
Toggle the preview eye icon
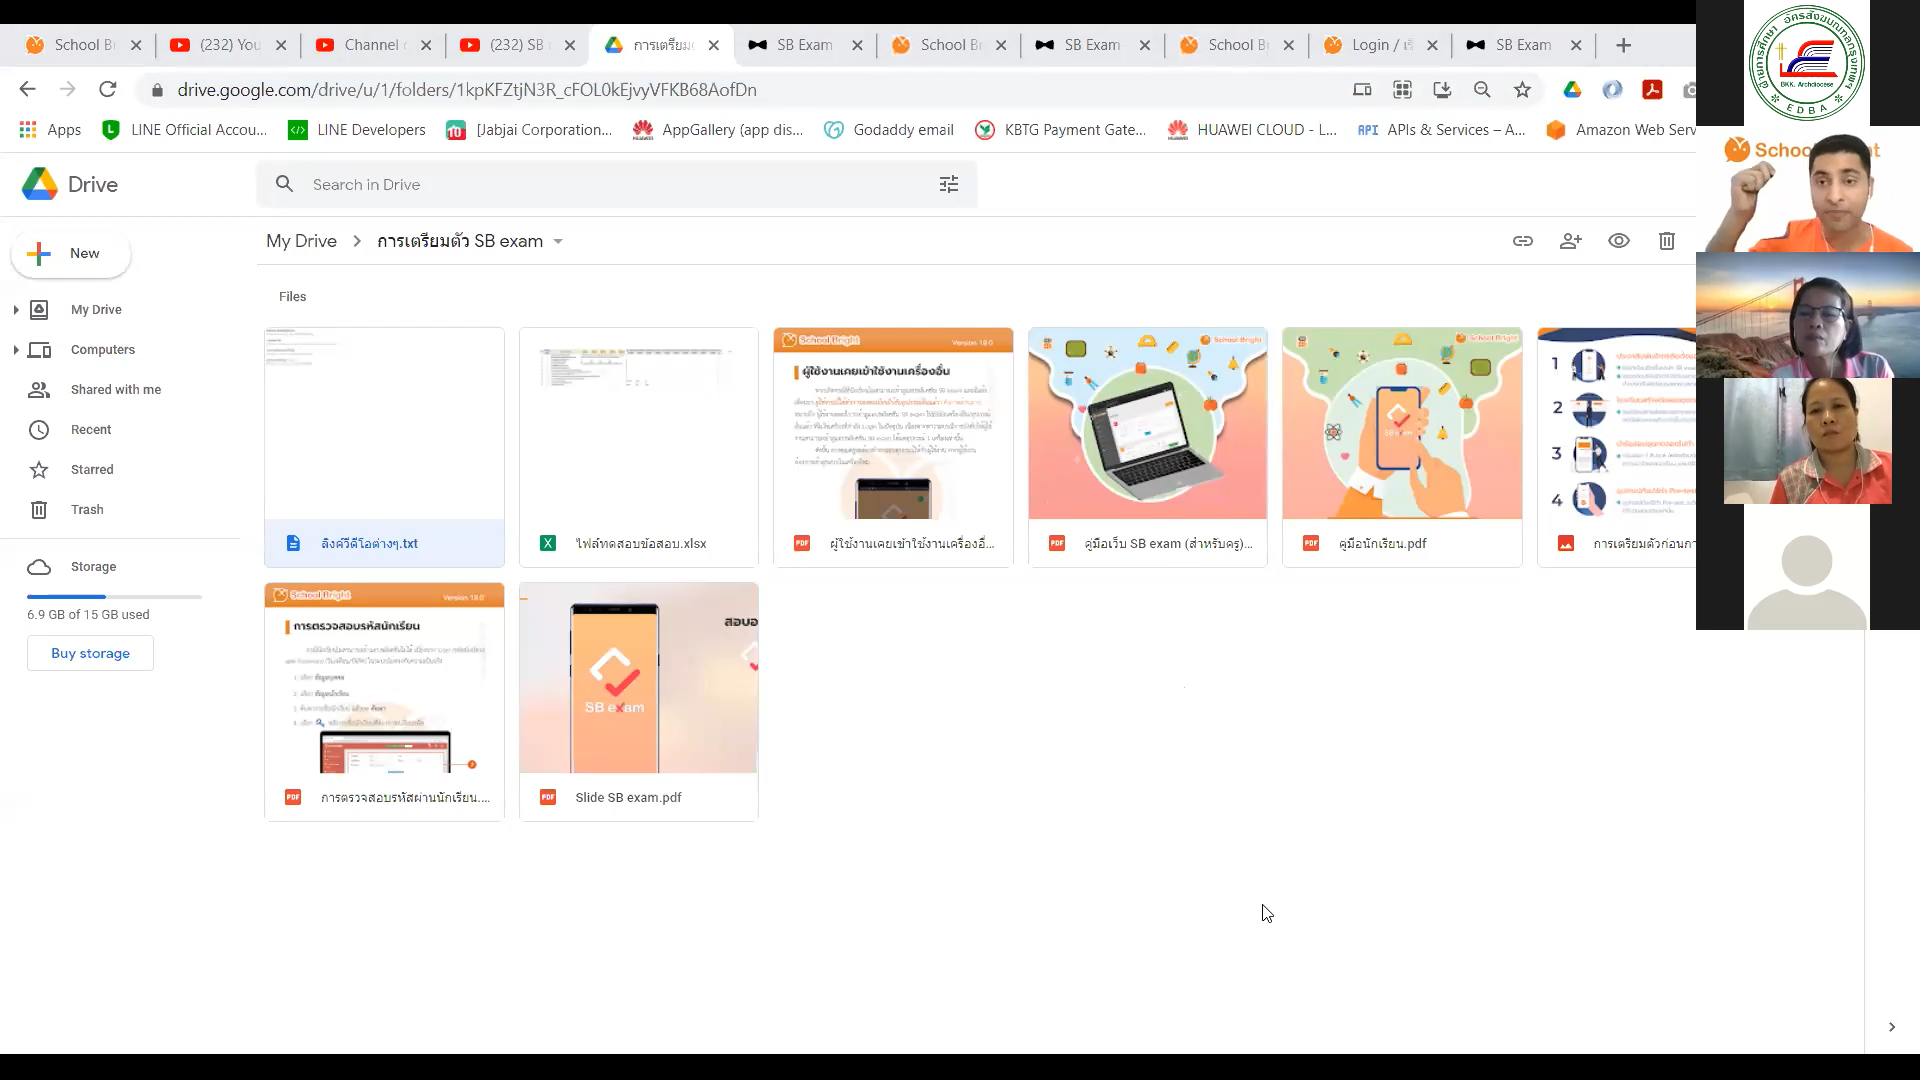click(1618, 241)
